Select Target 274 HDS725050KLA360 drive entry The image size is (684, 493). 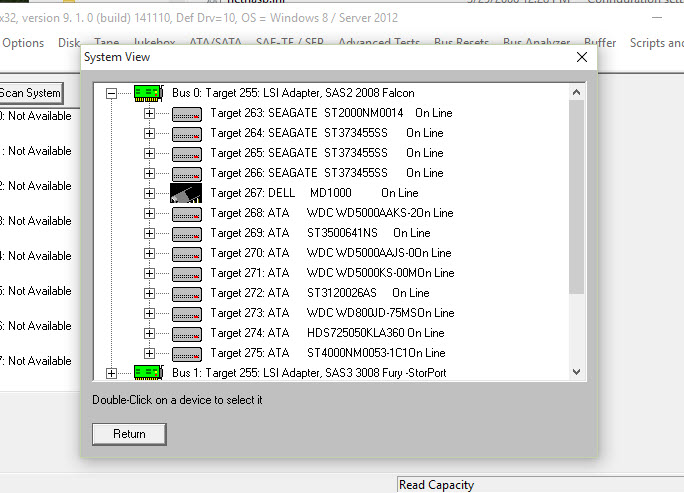pyautogui.click(x=327, y=333)
